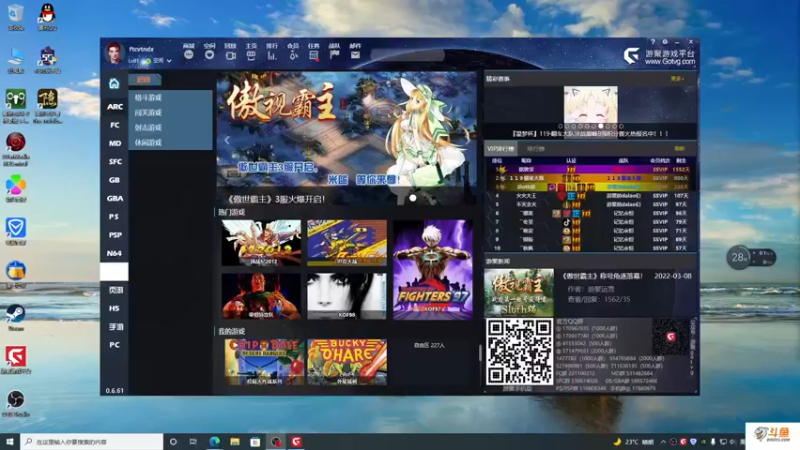Click the user avatar picture
This screenshot has width=800, height=450.
[x=114, y=53]
